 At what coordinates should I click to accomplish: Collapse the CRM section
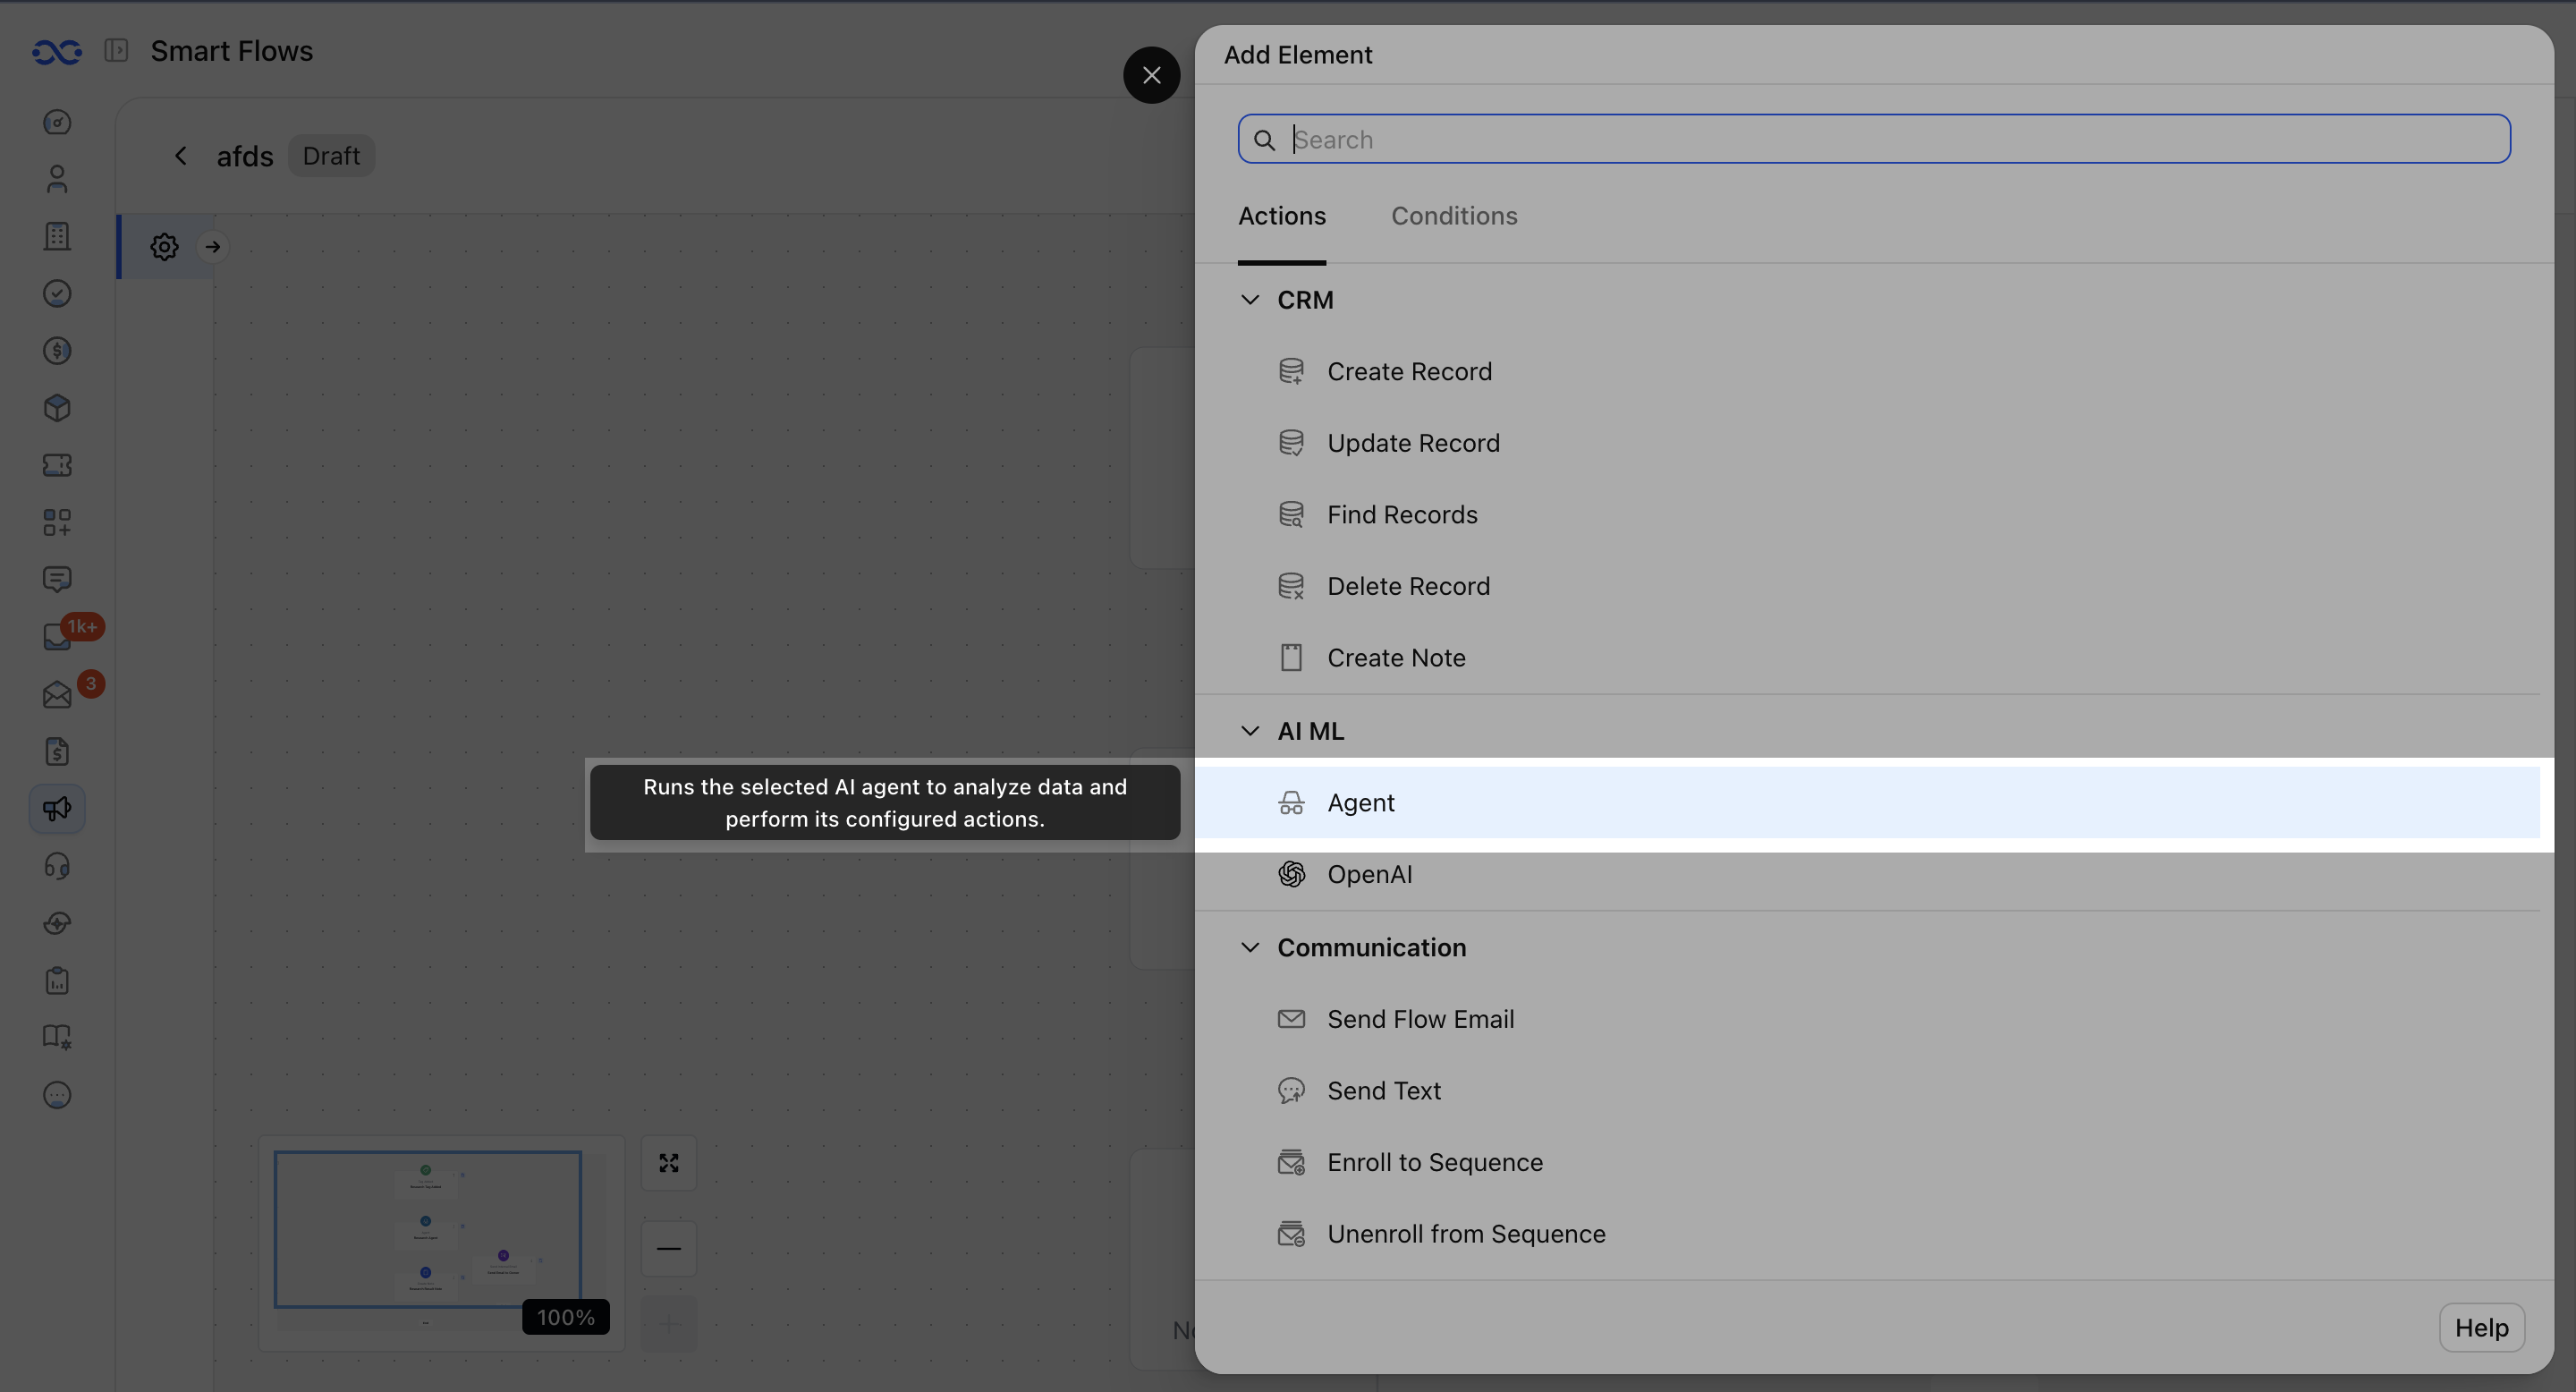[x=1250, y=300]
